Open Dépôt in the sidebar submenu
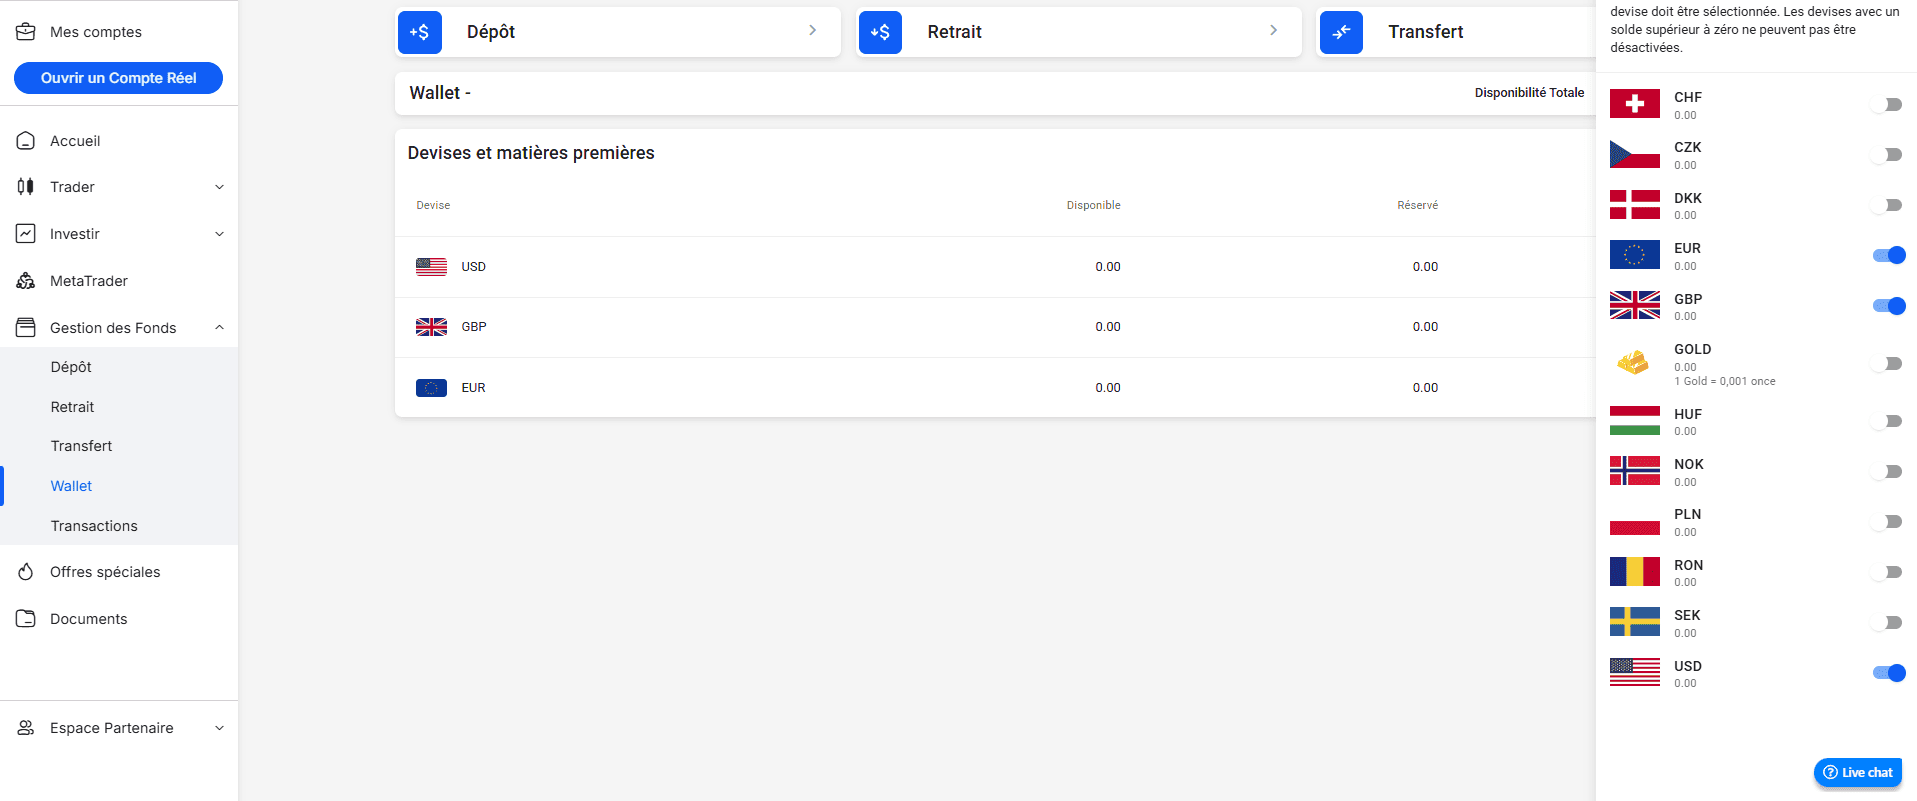 click(71, 367)
